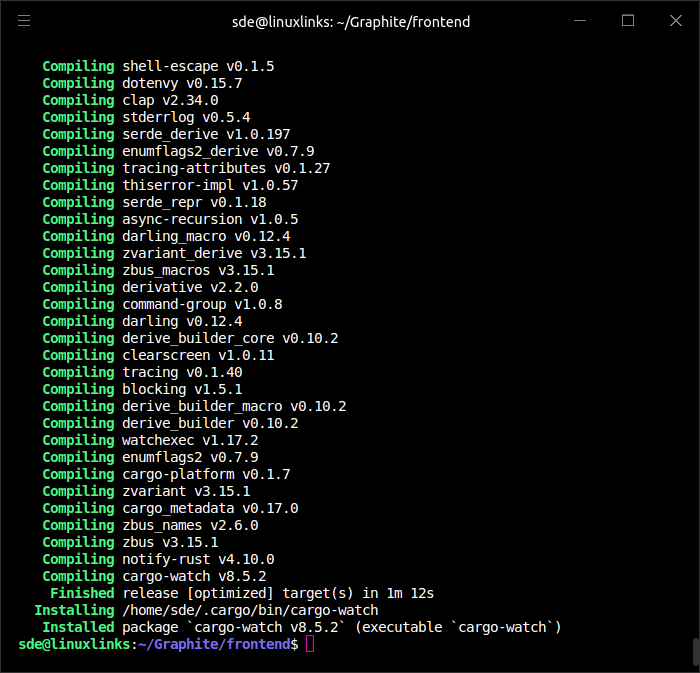The image size is (700, 673).
Task: Open the terminal hamburger menu
Action: tap(24, 21)
